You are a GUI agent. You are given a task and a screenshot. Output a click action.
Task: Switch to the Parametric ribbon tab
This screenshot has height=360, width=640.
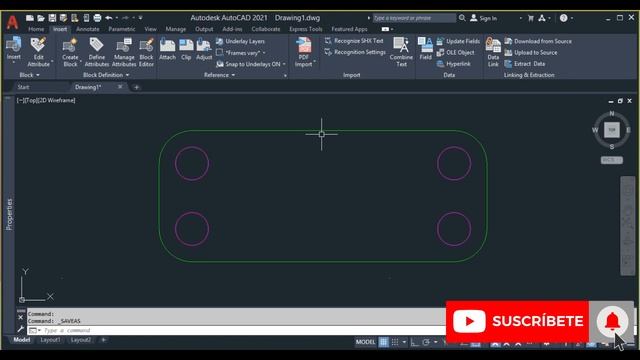coord(122,29)
